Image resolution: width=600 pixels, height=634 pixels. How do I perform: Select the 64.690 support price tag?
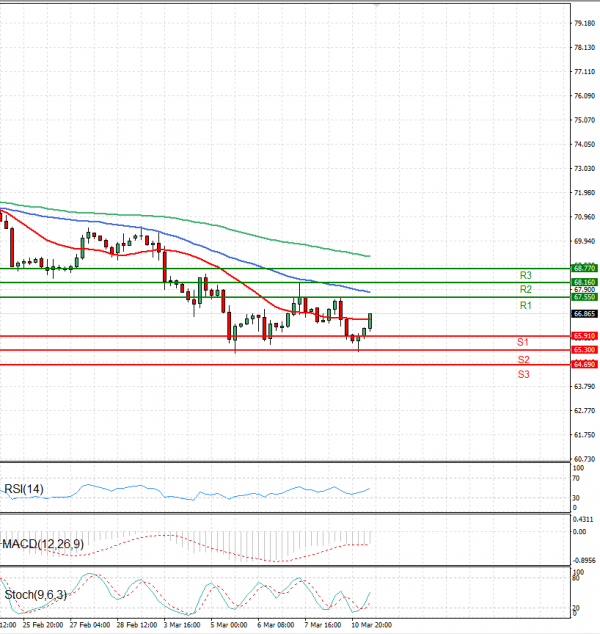(x=584, y=365)
